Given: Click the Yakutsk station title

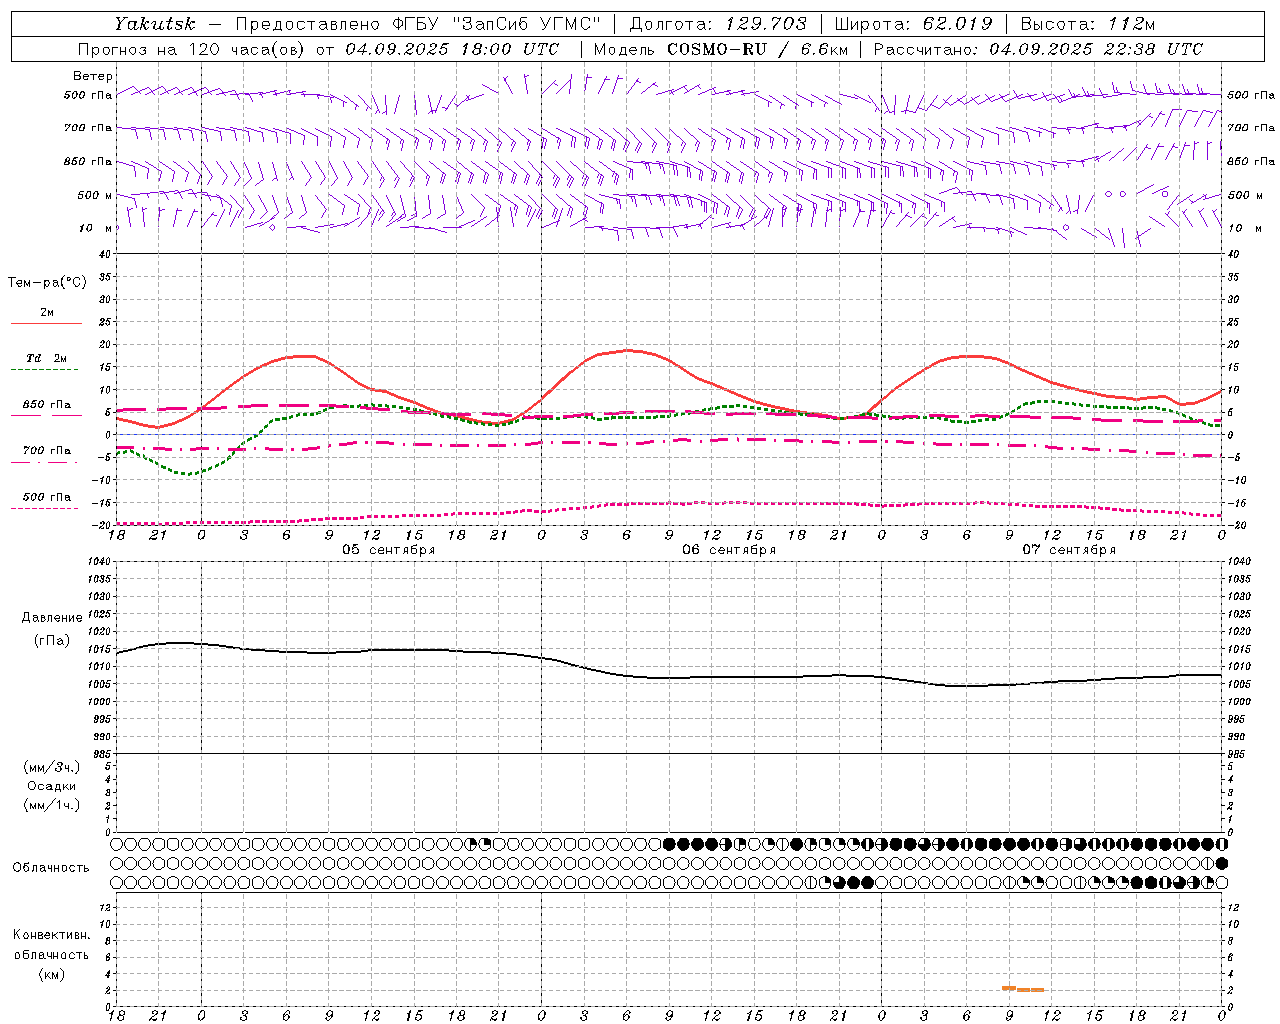Looking at the screenshot, I should point(154,24).
